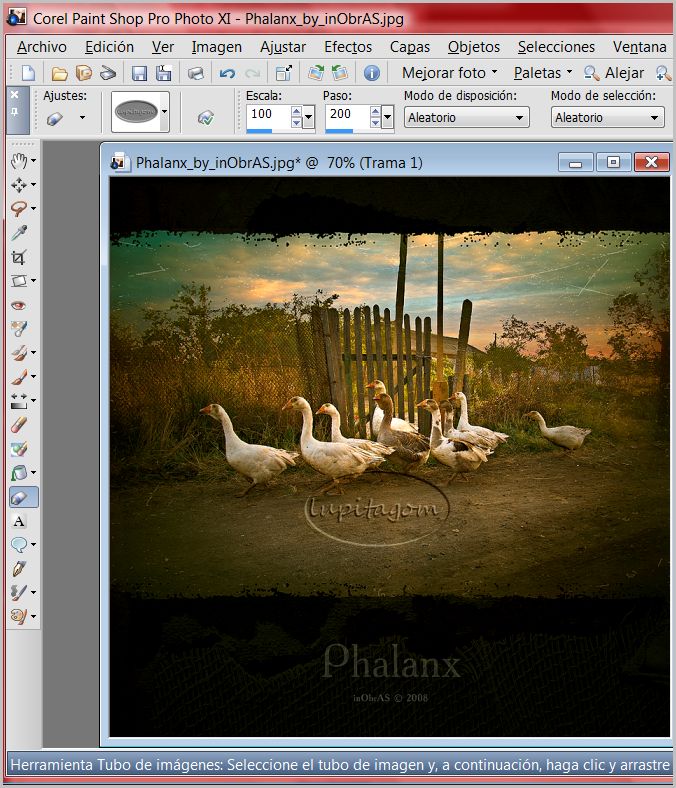Viewport: 676px width, 788px height.
Task: Open the Efectos menu
Action: (348, 47)
